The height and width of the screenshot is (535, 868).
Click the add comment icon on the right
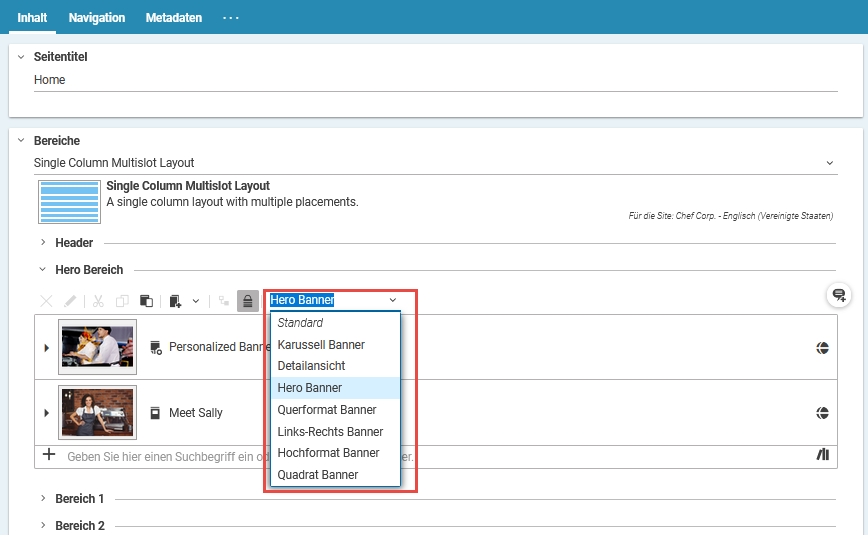point(839,295)
